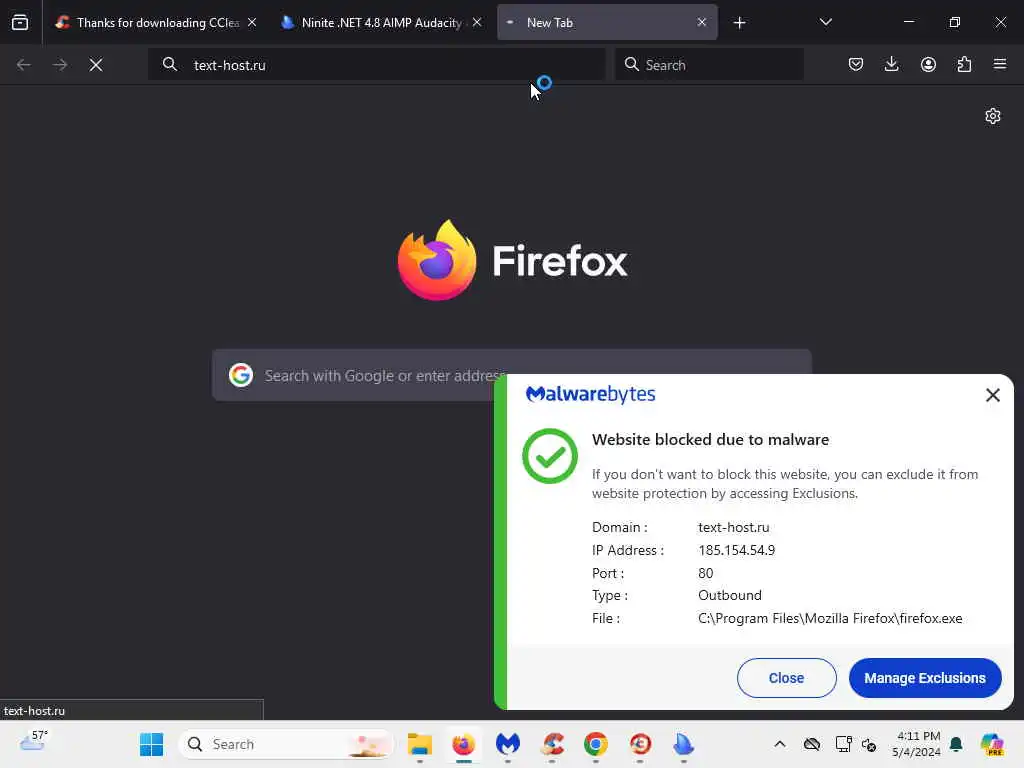1024x768 pixels.
Task: Click the Website blocked due to malware heading
Action: [710, 440]
